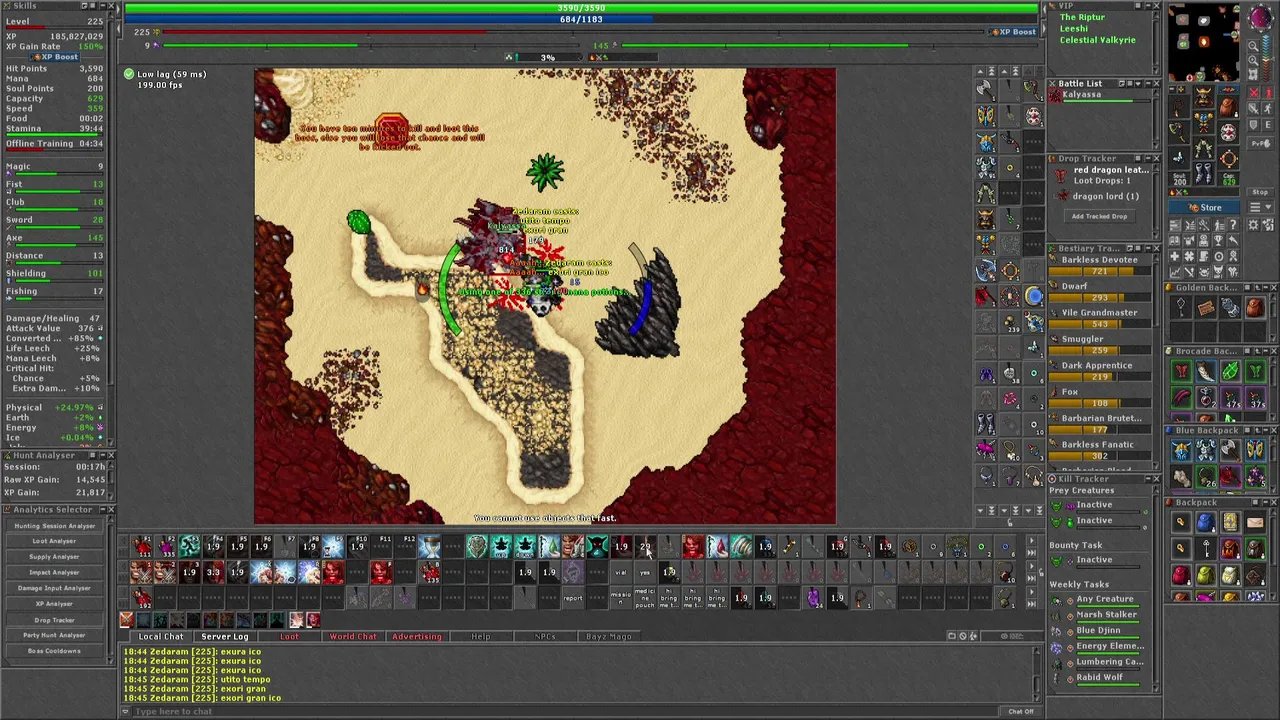Select the horned helmet in Blue Backpack
This screenshot has width=1280, height=720.
click(1181, 450)
